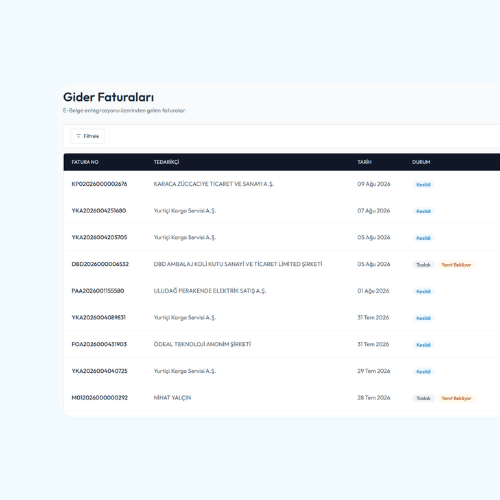Click Kesildi badge on first invoice row
500x500 pixels.
click(423, 184)
